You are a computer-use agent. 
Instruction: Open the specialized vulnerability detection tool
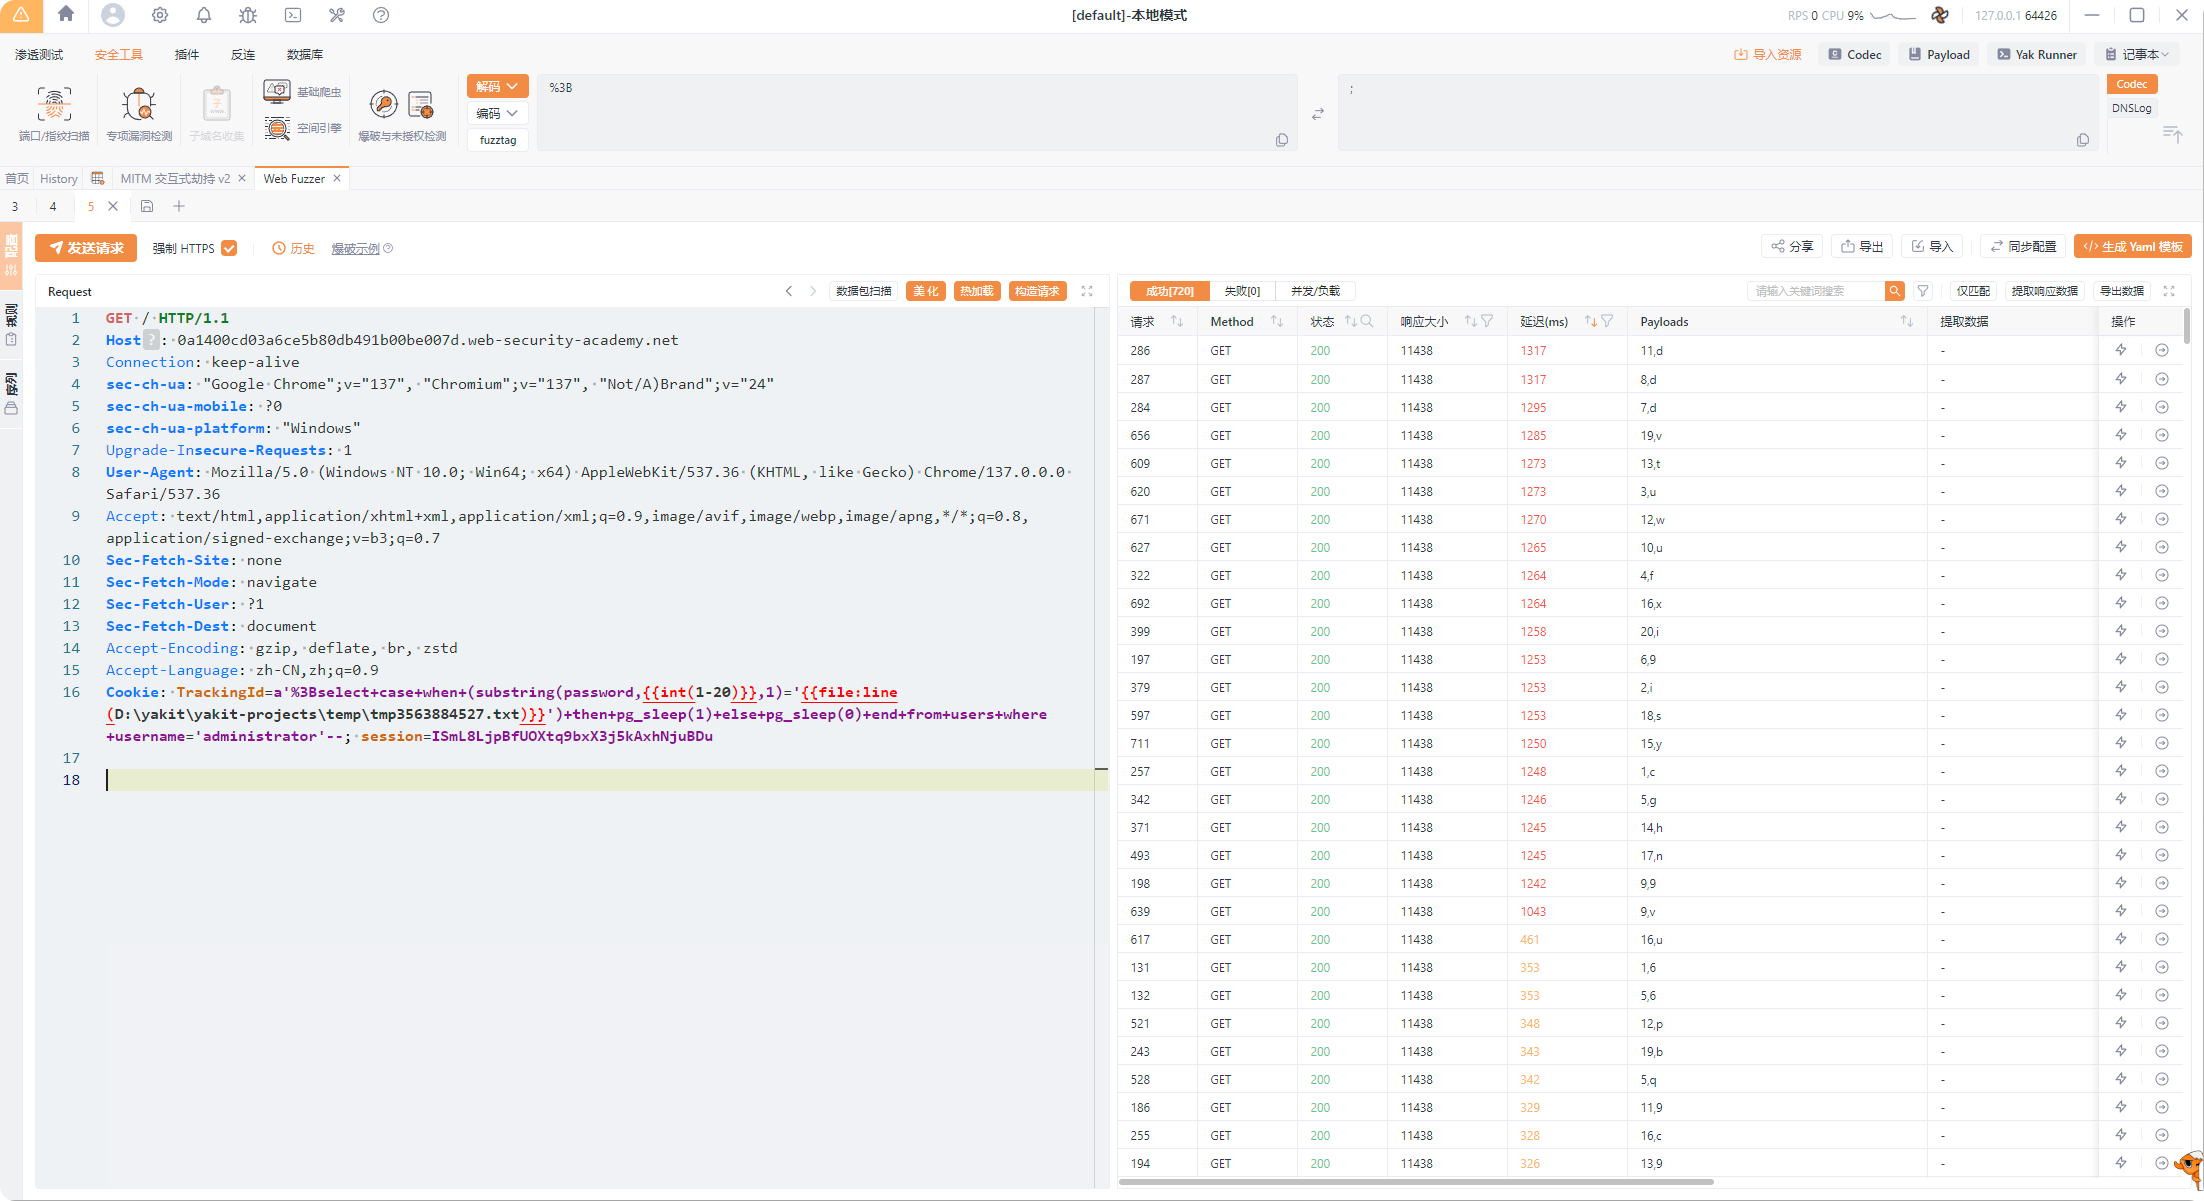pyautogui.click(x=139, y=105)
